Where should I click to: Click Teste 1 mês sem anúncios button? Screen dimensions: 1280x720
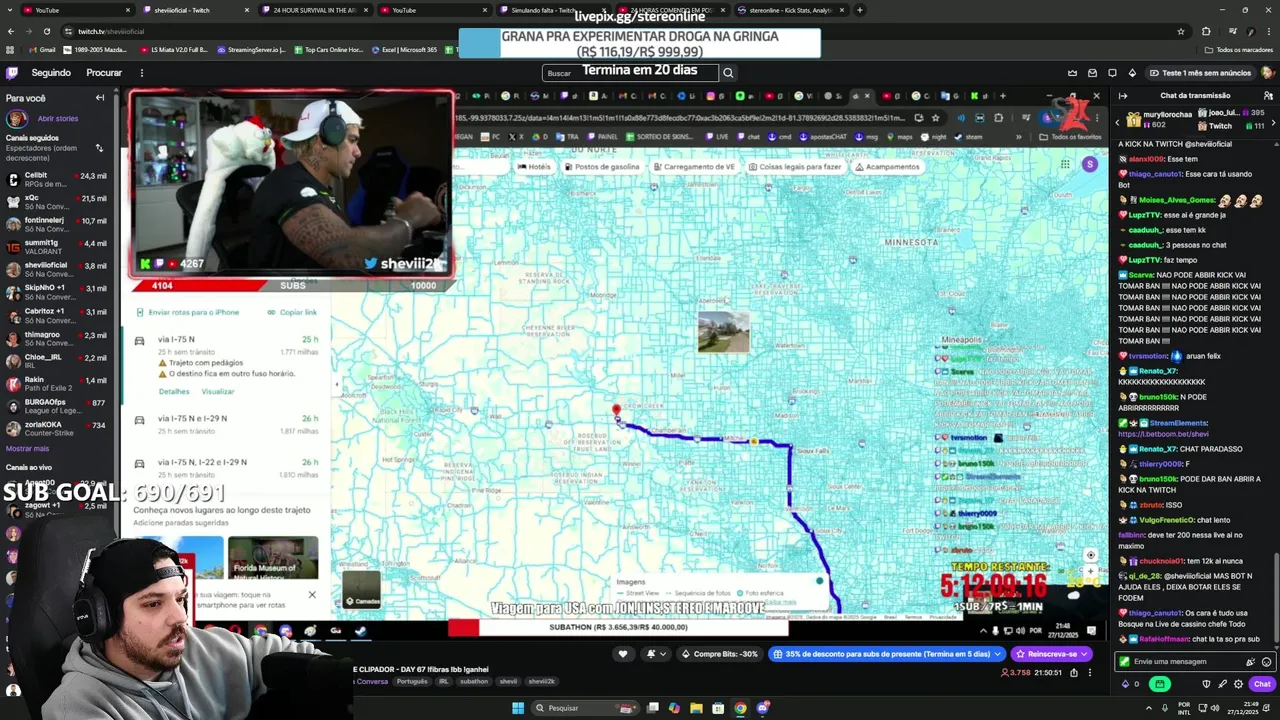point(1199,73)
